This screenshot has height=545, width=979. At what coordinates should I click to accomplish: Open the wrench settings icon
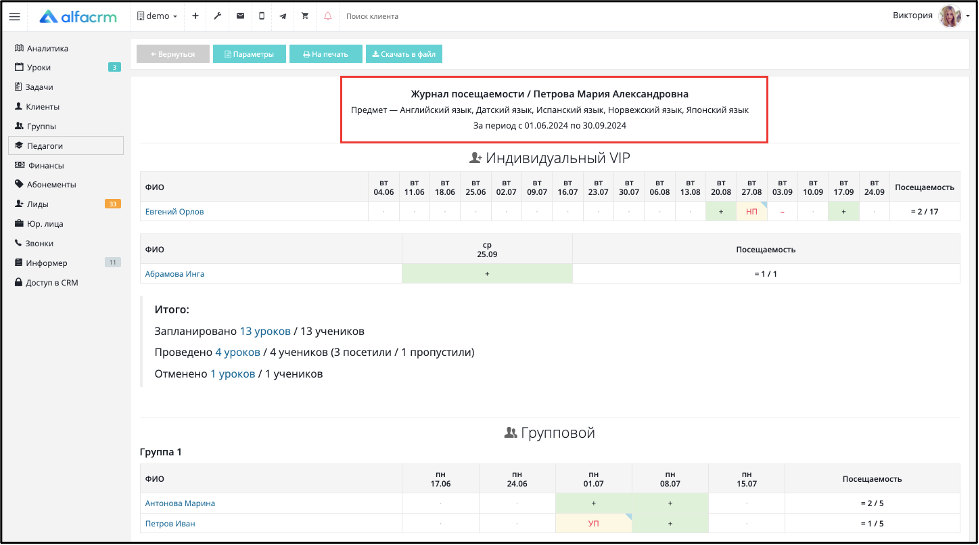tap(217, 16)
